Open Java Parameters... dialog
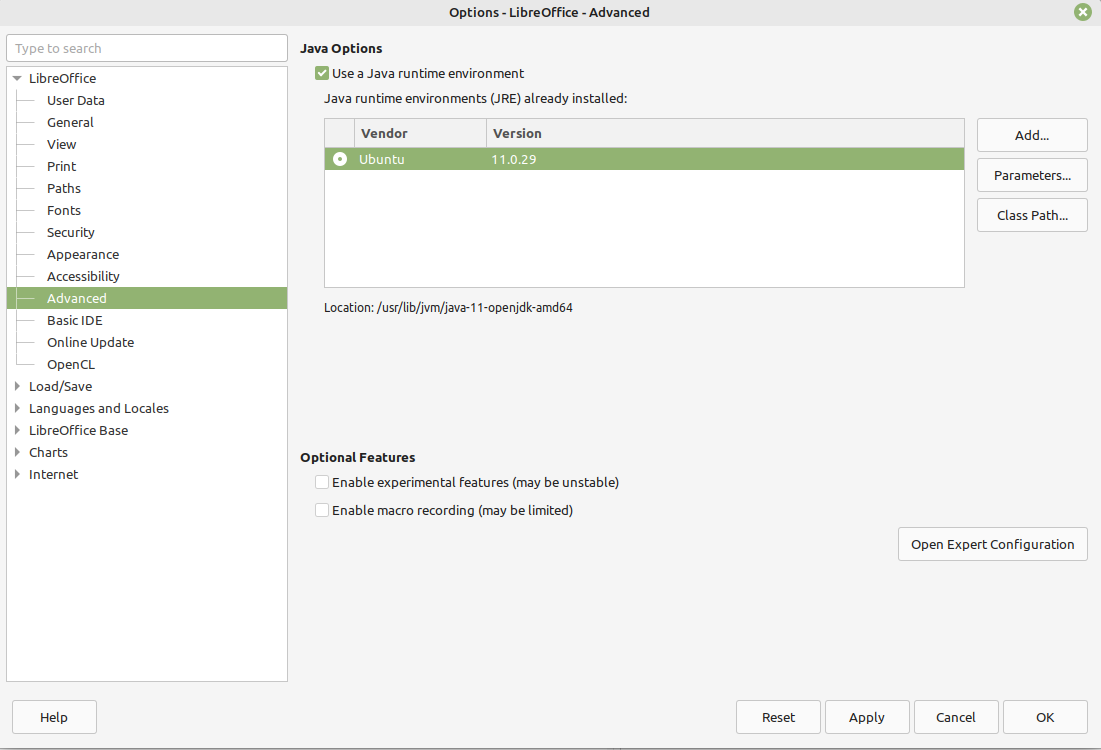The height and width of the screenshot is (750, 1101). point(1031,175)
